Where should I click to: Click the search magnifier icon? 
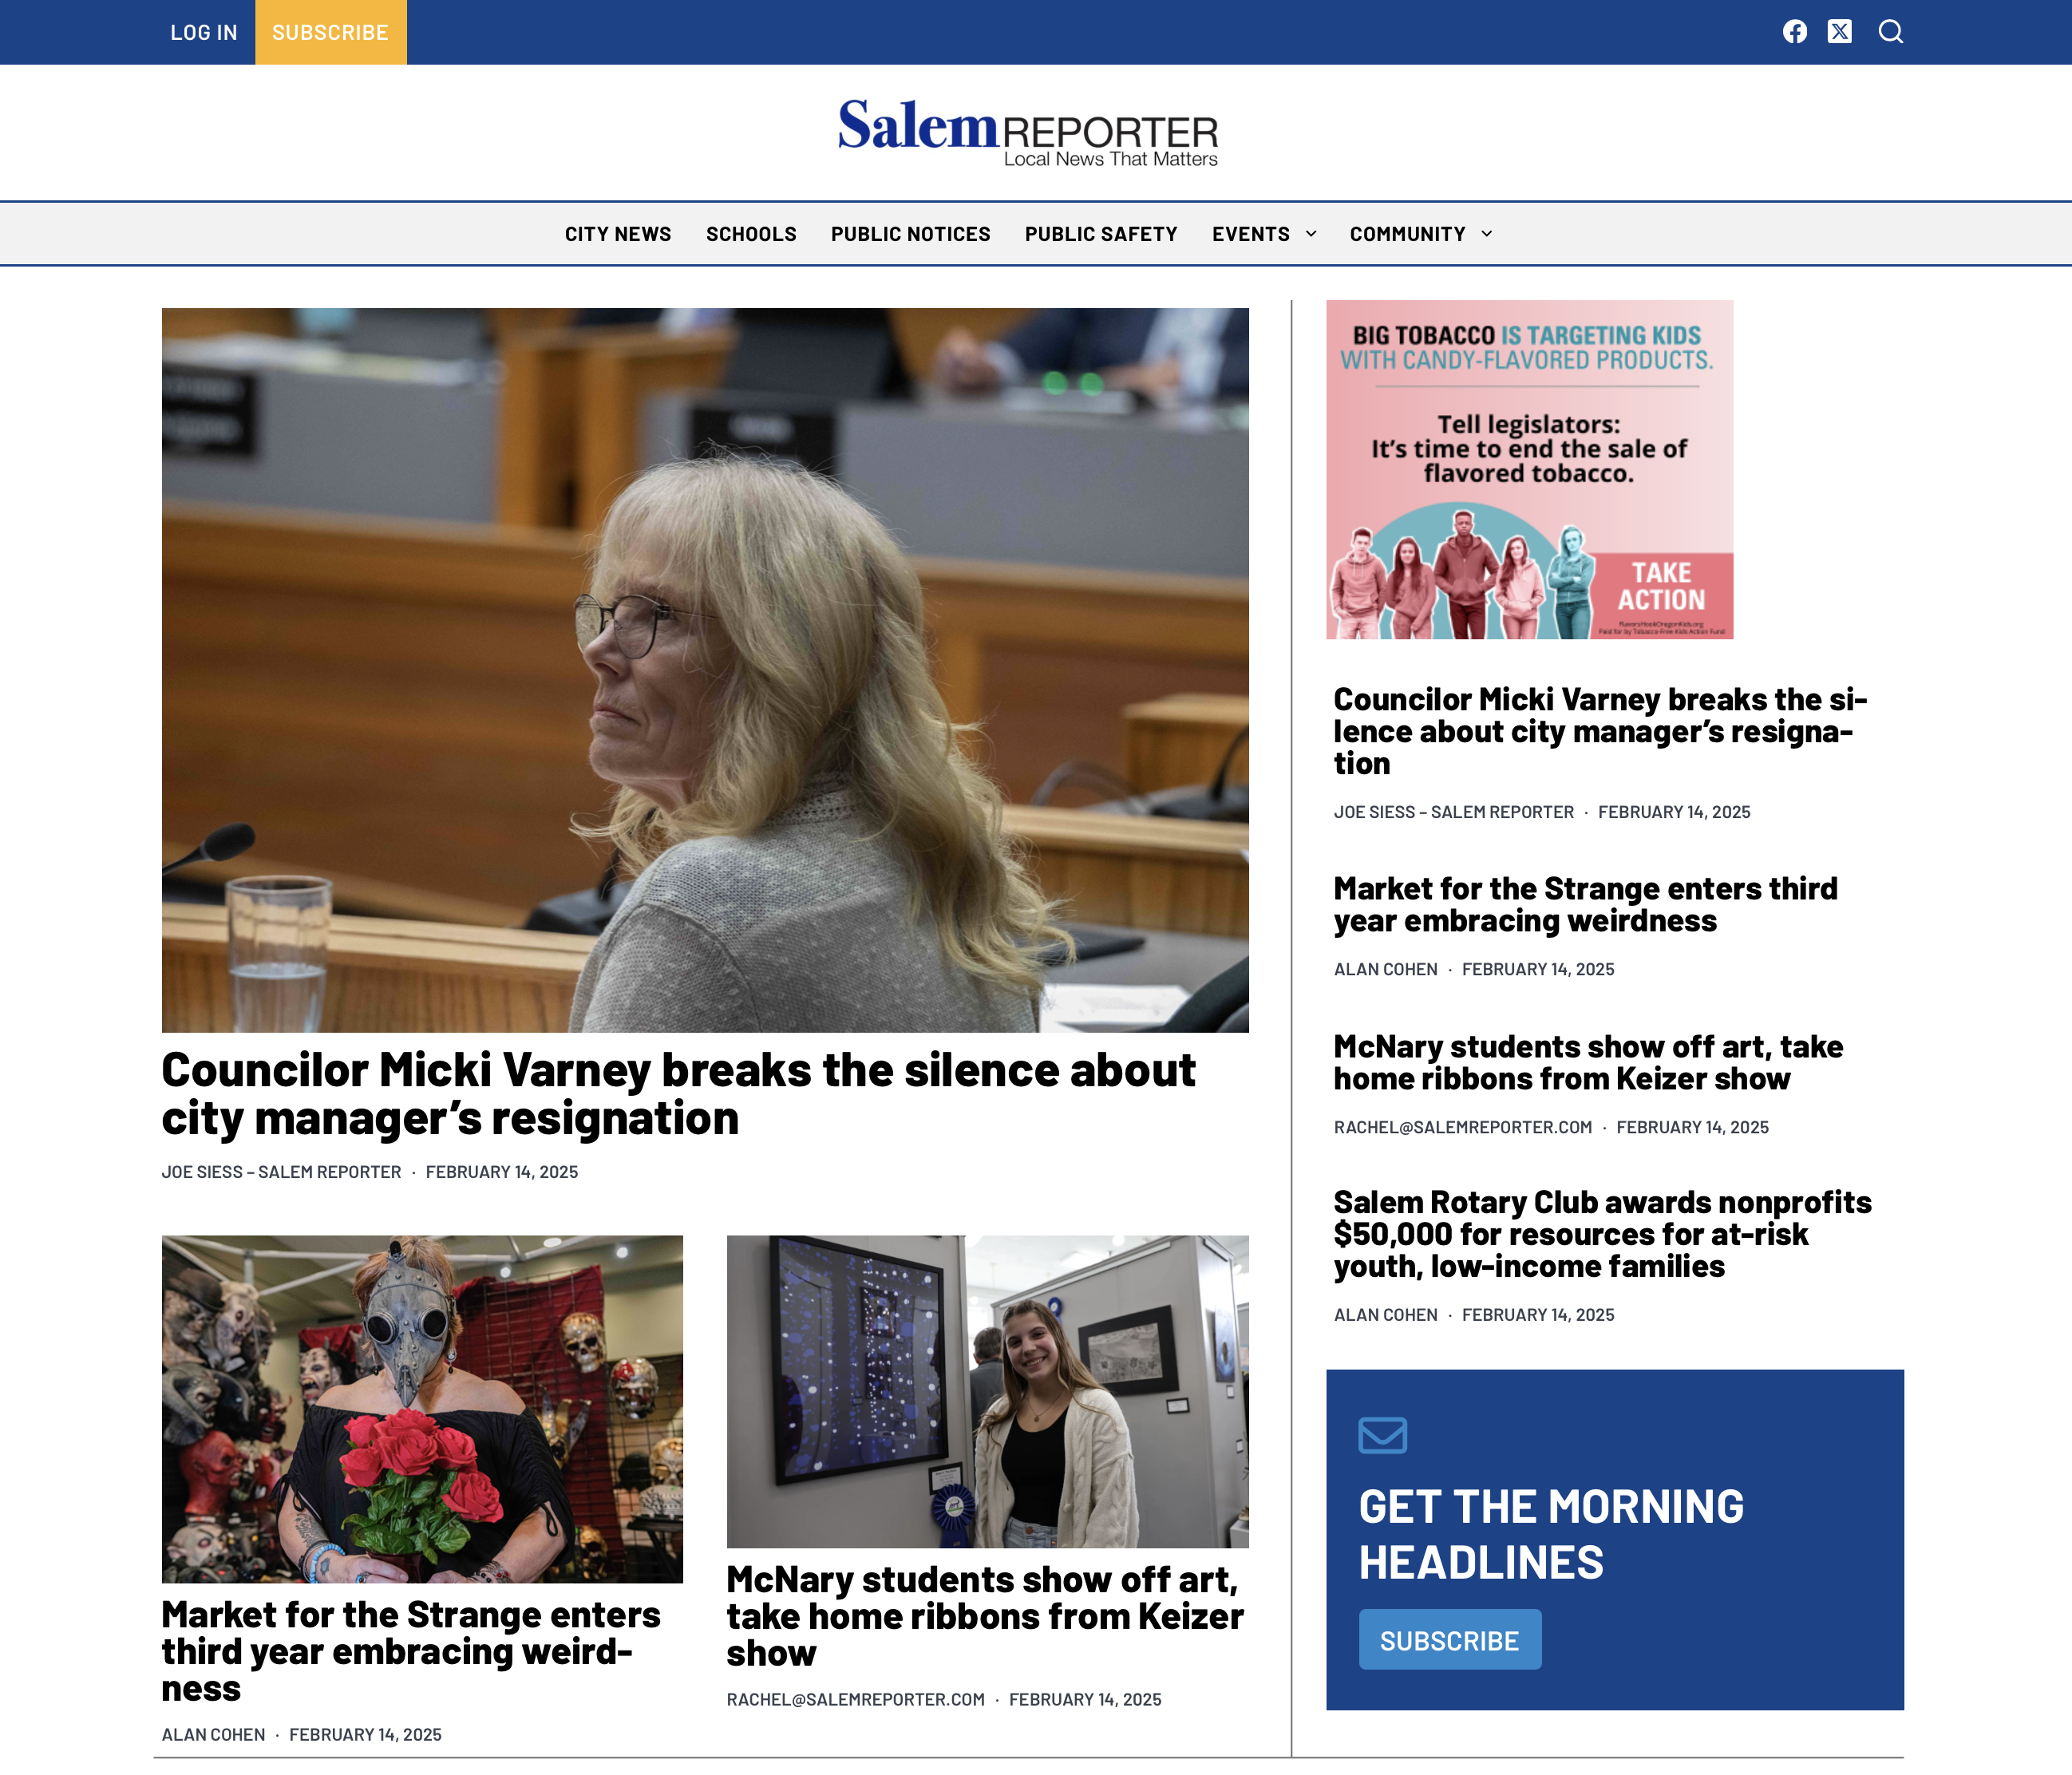coord(1890,32)
